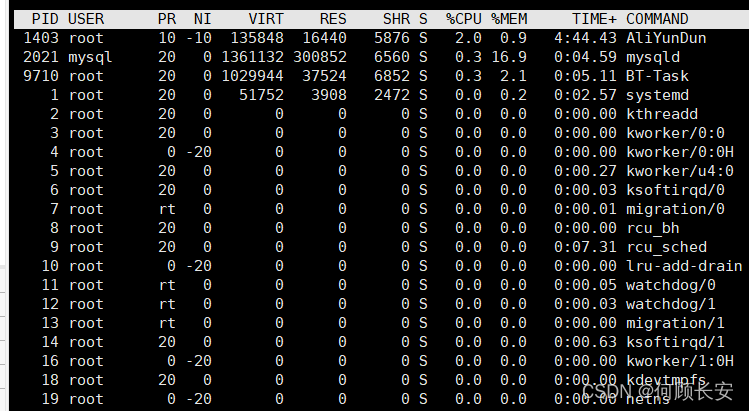Image resolution: width=749 pixels, height=411 pixels.
Task: Click the 4:44.43 time value
Action: [x=585, y=38]
